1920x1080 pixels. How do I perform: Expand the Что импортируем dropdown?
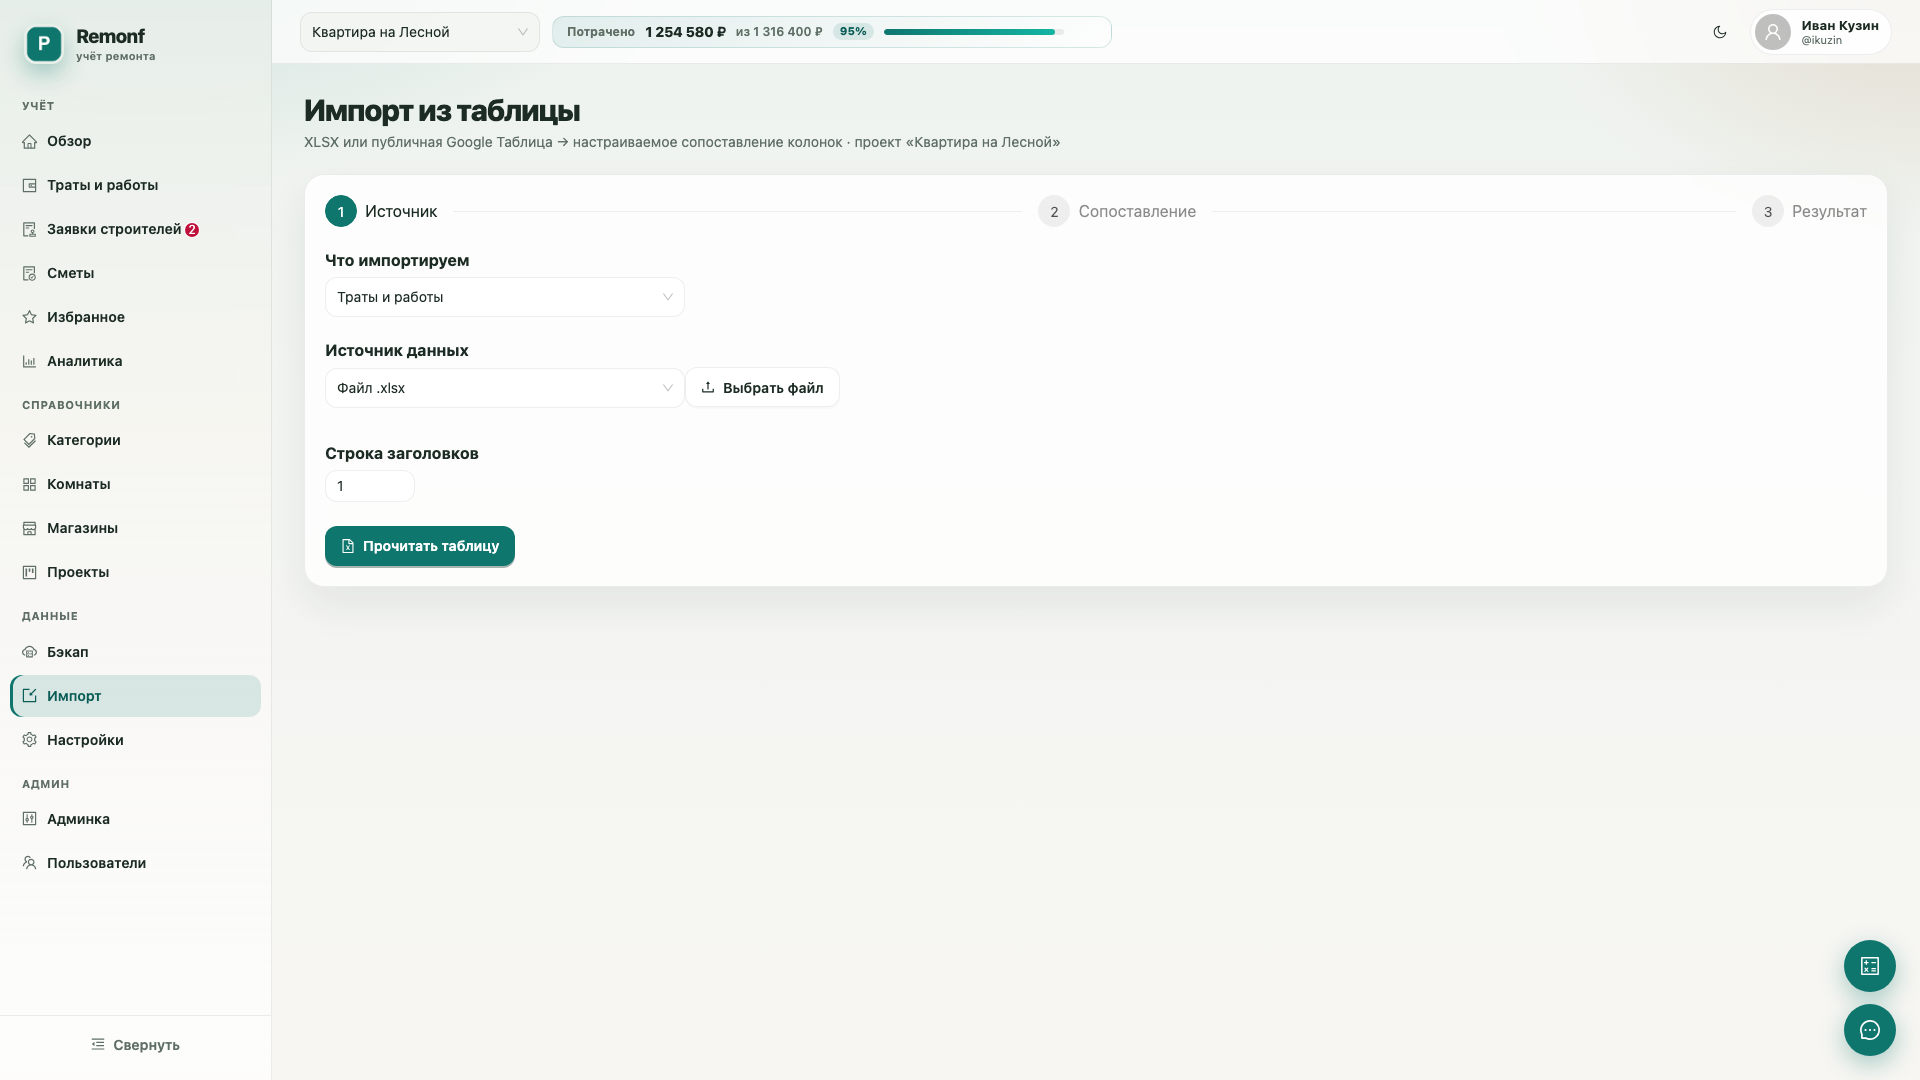[x=505, y=297]
